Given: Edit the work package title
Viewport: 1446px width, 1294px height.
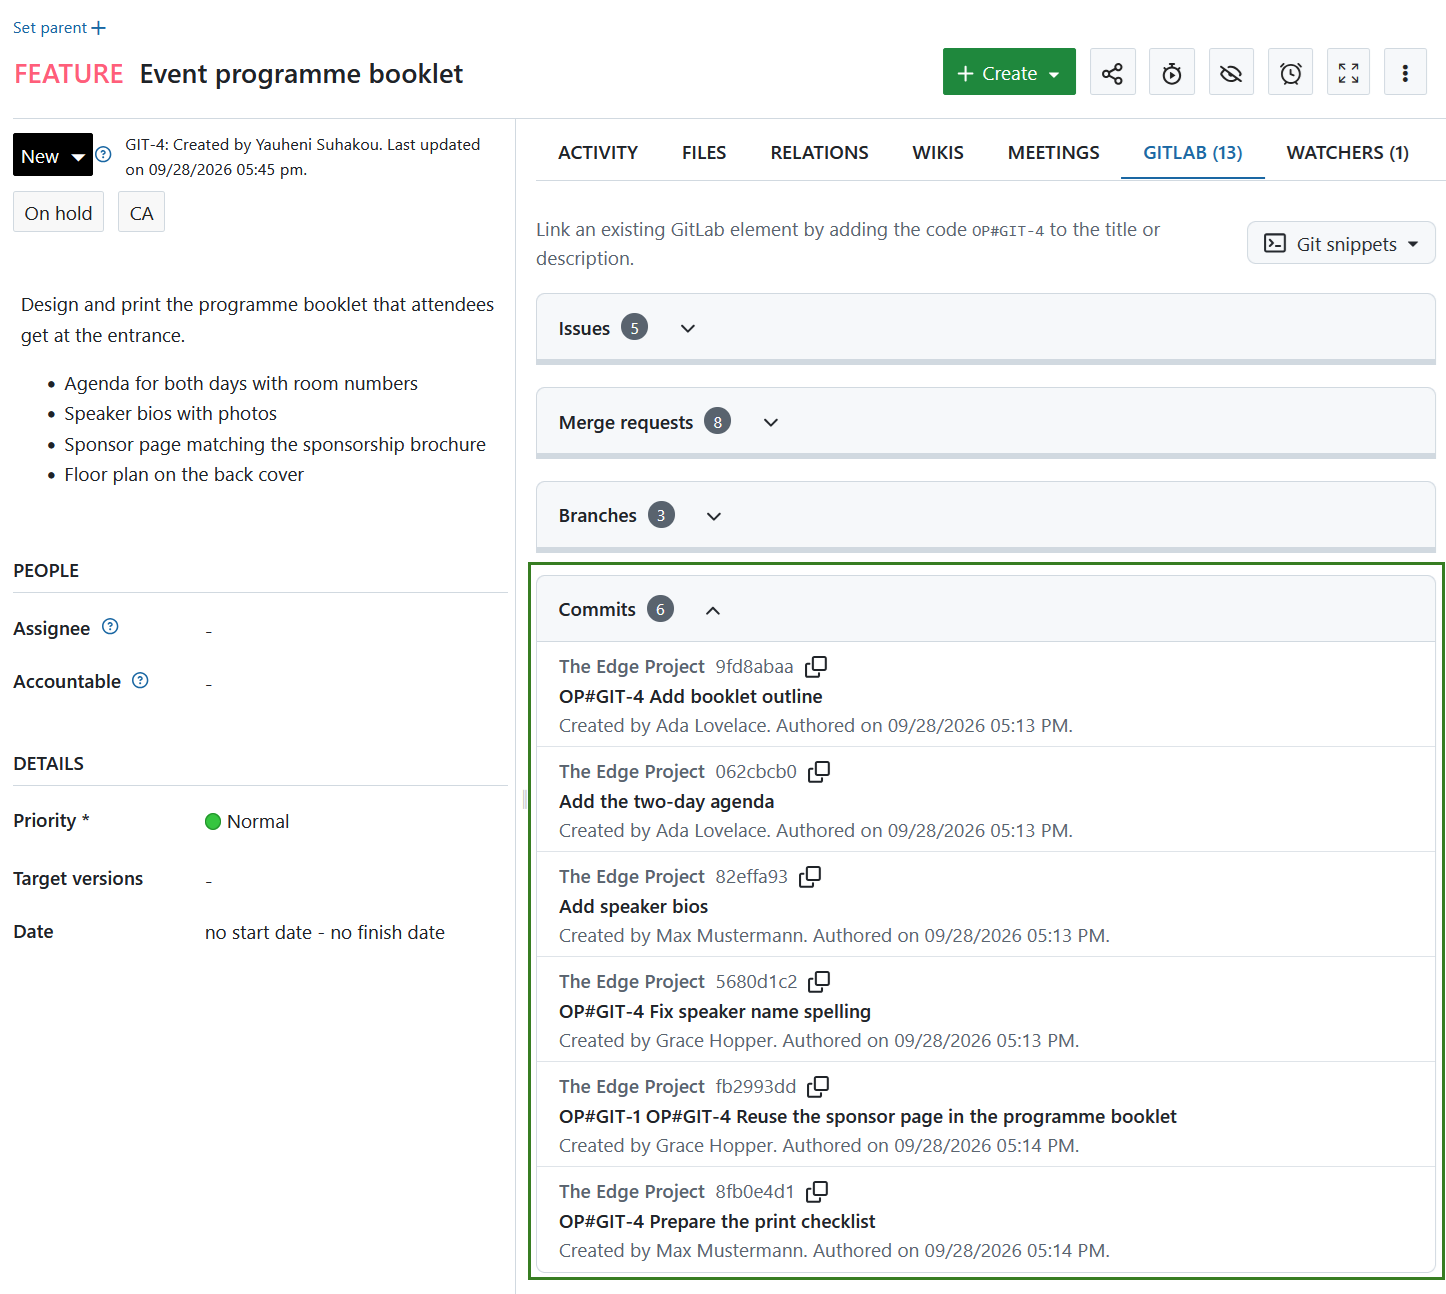Looking at the screenshot, I should (301, 74).
